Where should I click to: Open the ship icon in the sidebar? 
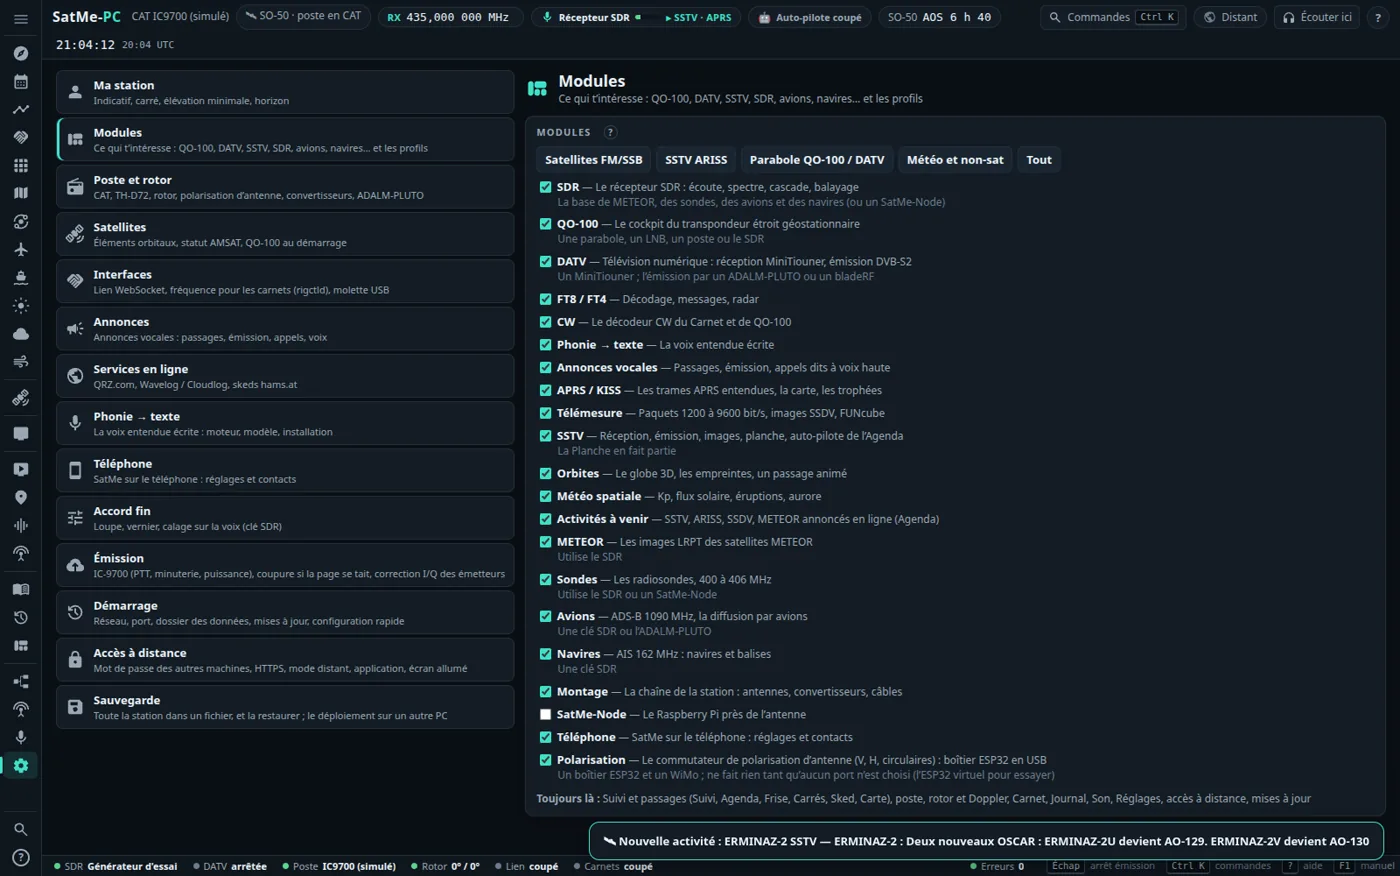20,277
